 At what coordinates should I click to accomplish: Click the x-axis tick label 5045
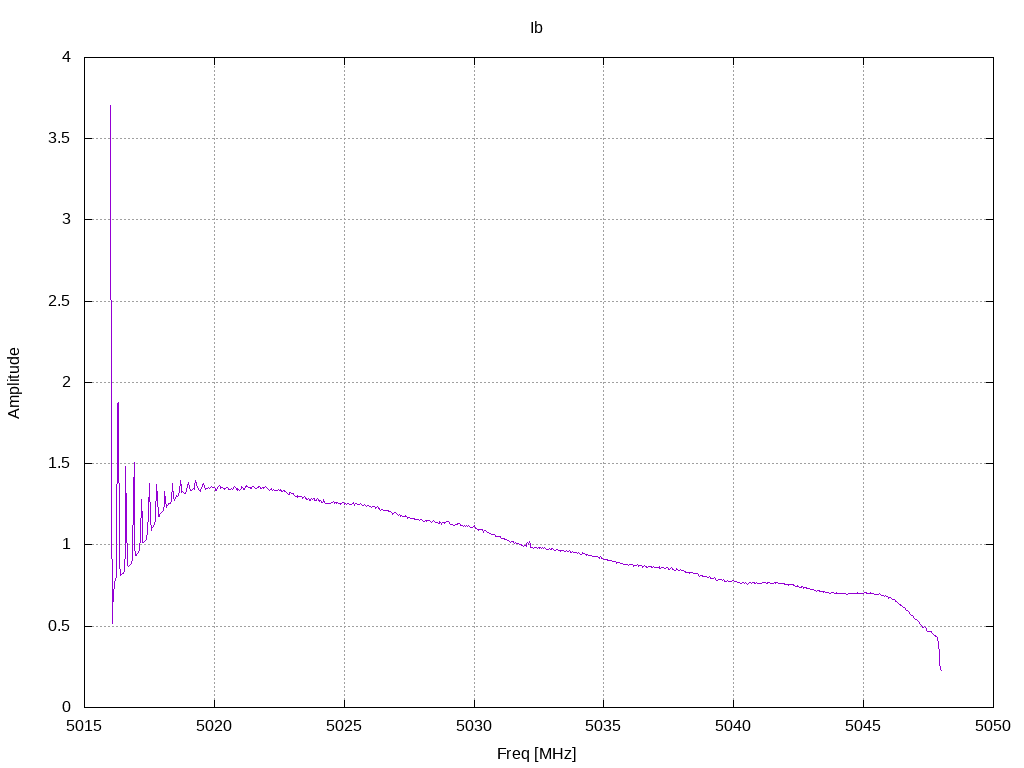click(863, 726)
